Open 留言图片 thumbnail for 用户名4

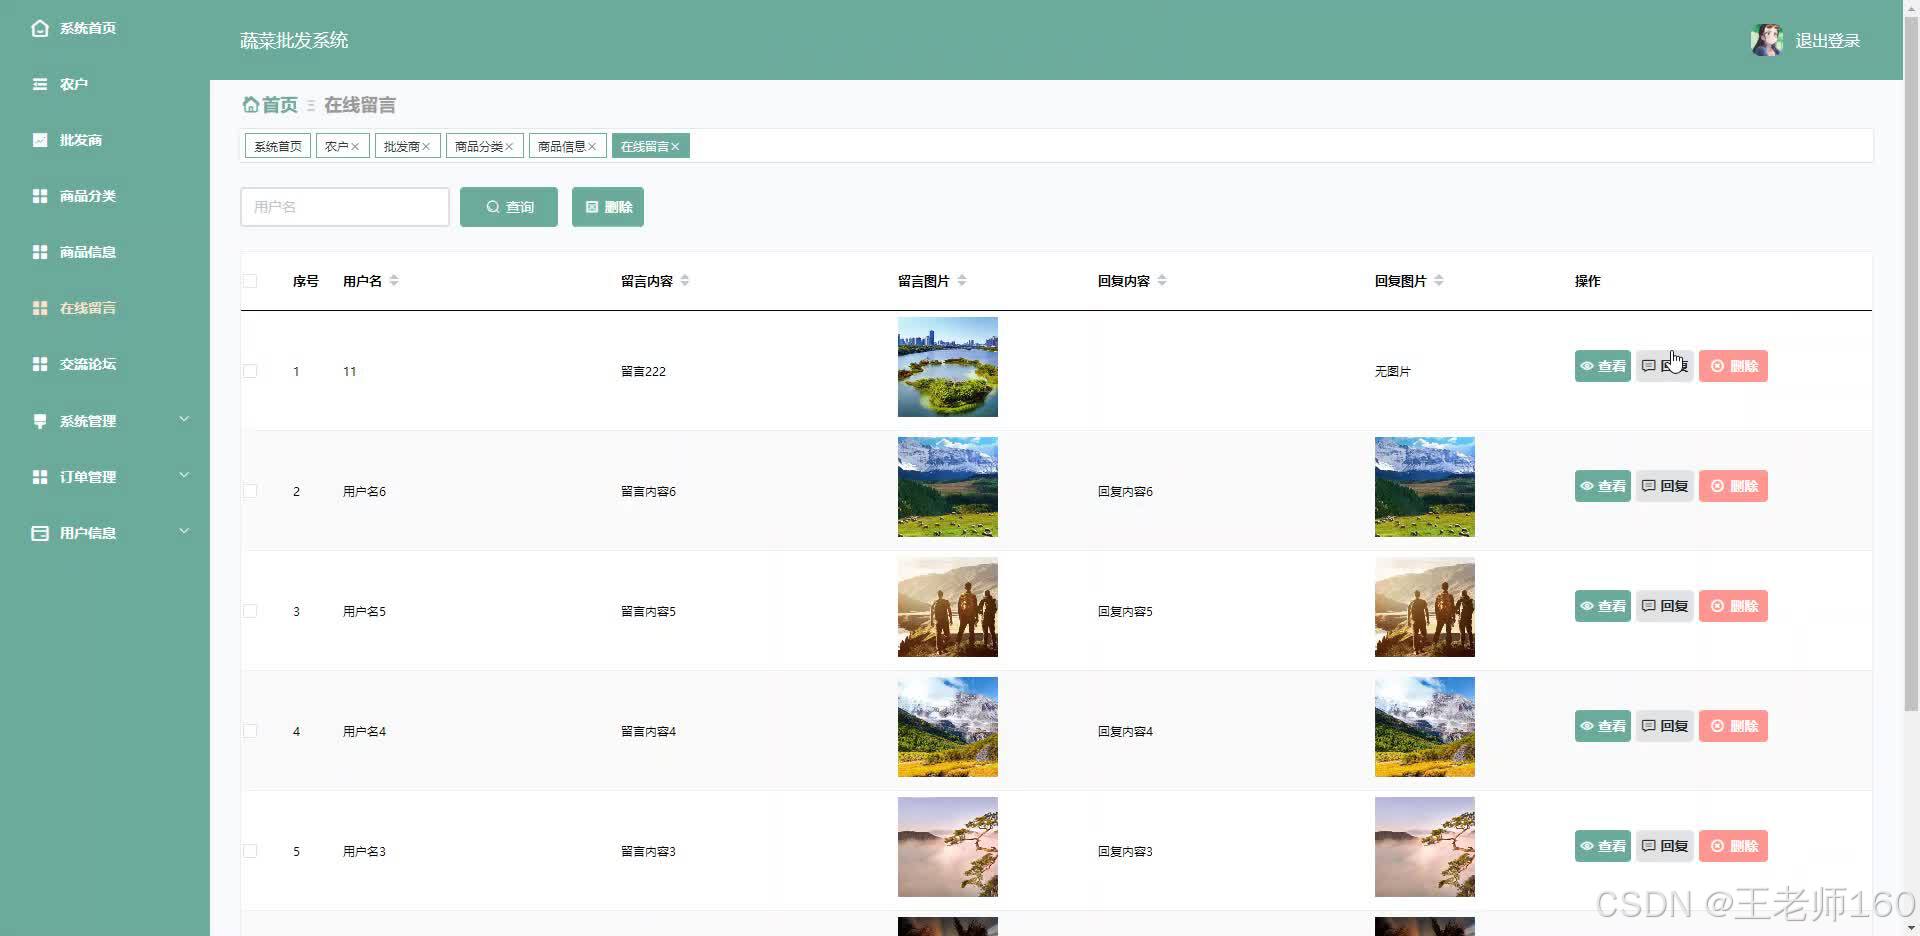click(x=948, y=727)
